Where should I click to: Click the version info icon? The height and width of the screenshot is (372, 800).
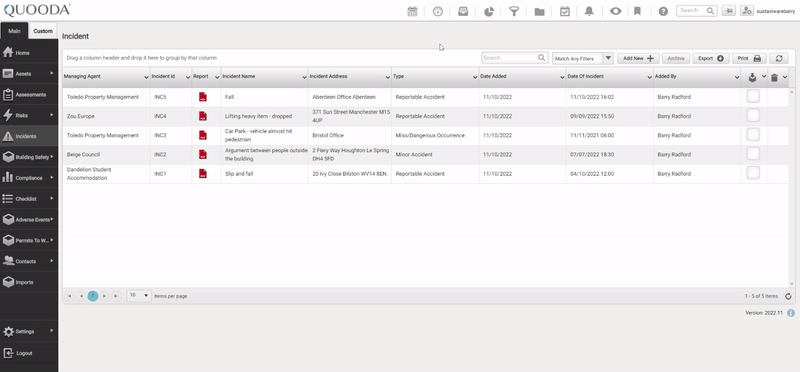point(791,313)
